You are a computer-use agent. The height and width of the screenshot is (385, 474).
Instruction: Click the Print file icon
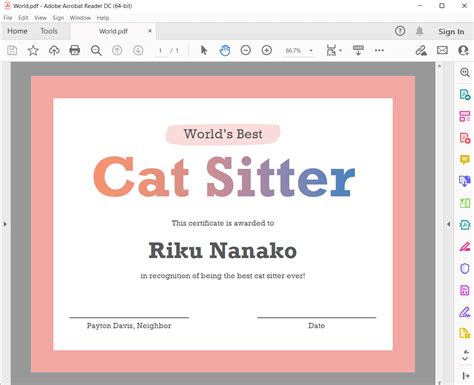coord(75,50)
